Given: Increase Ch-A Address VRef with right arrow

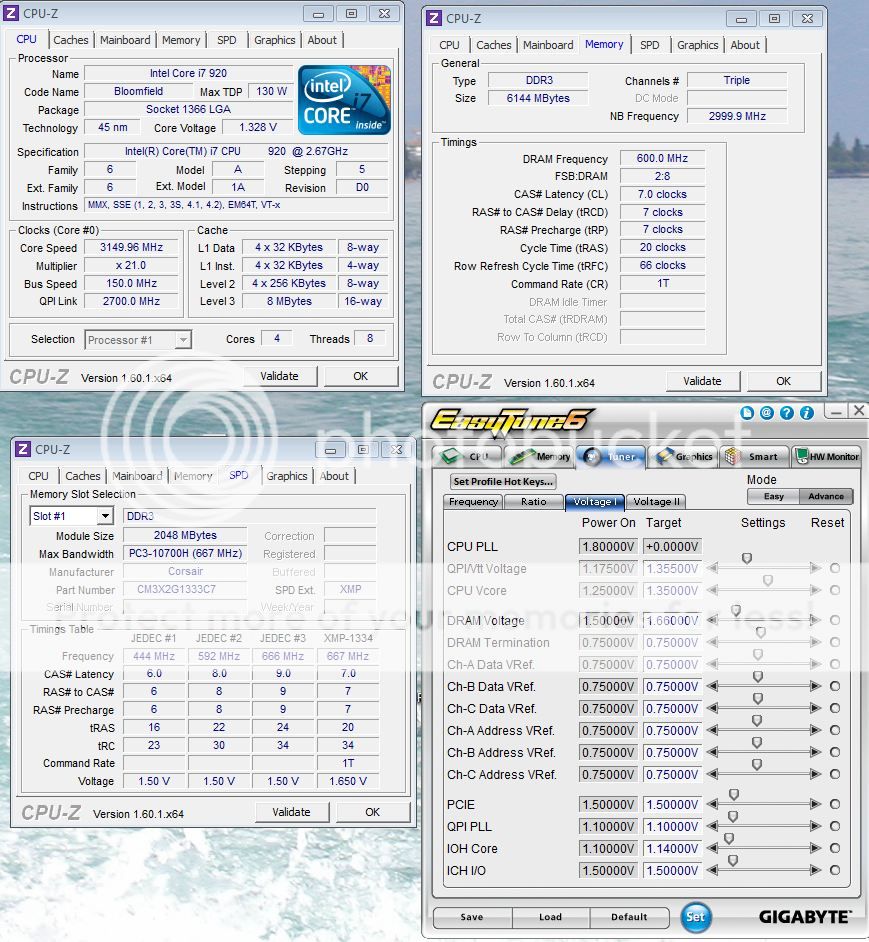Looking at the screenshot, I should tap(815, 731).
